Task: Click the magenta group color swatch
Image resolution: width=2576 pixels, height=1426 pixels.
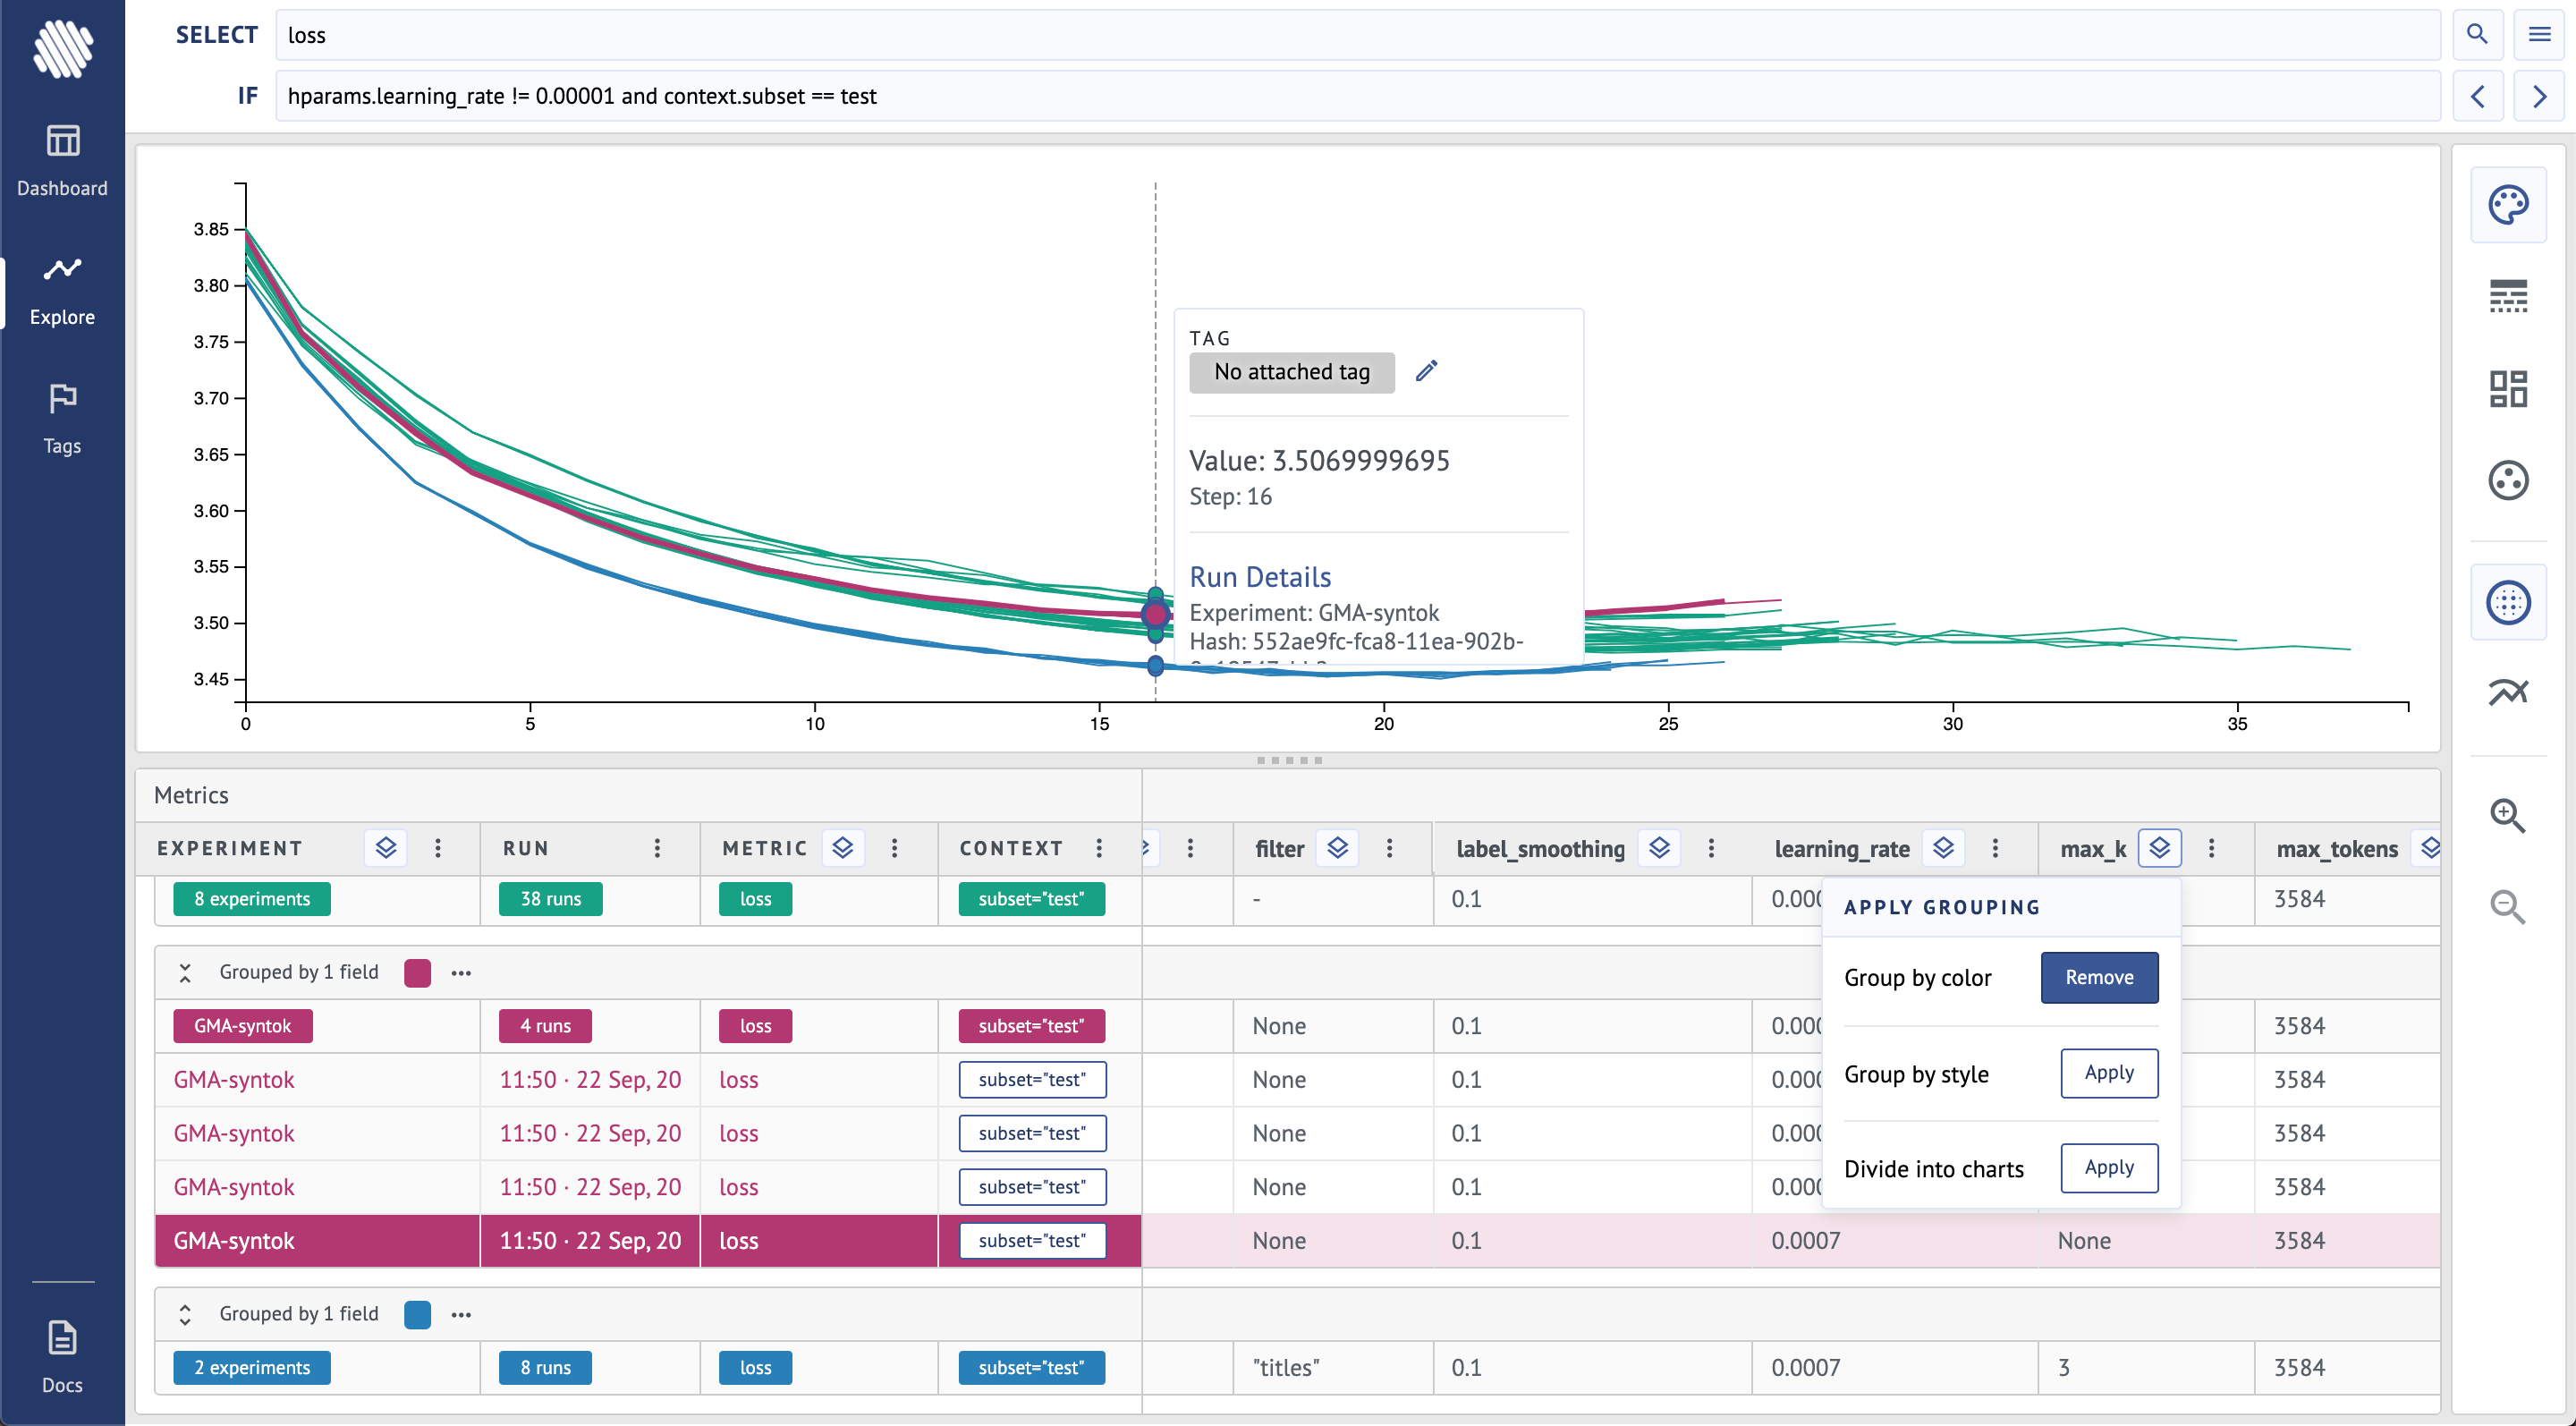Action: tap(417, 972)
